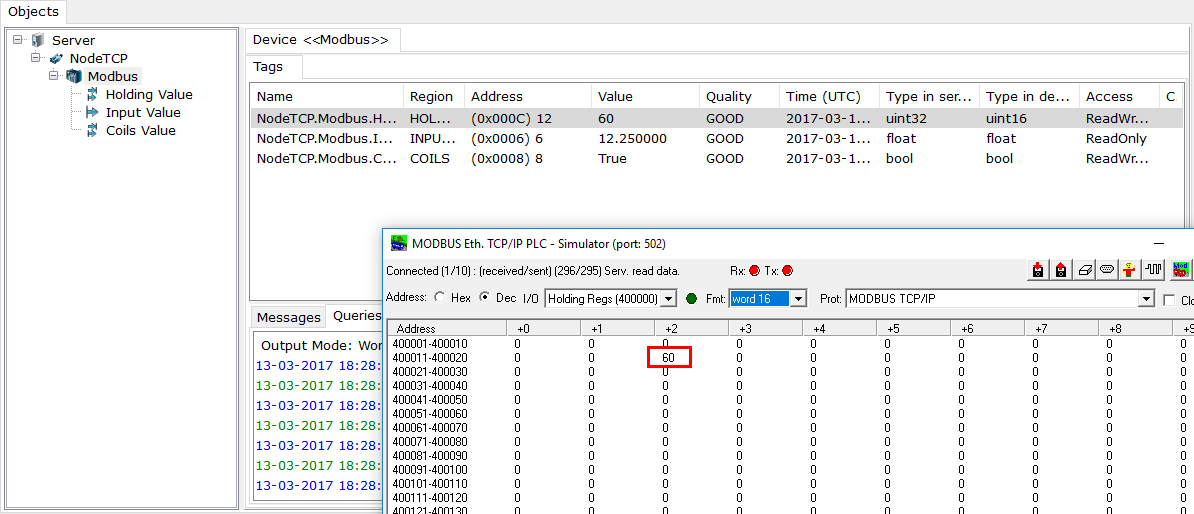Click the Server computer icon in tree
Image resolution: width=1194 pixels, height=514 pixels.
point(37,40)
